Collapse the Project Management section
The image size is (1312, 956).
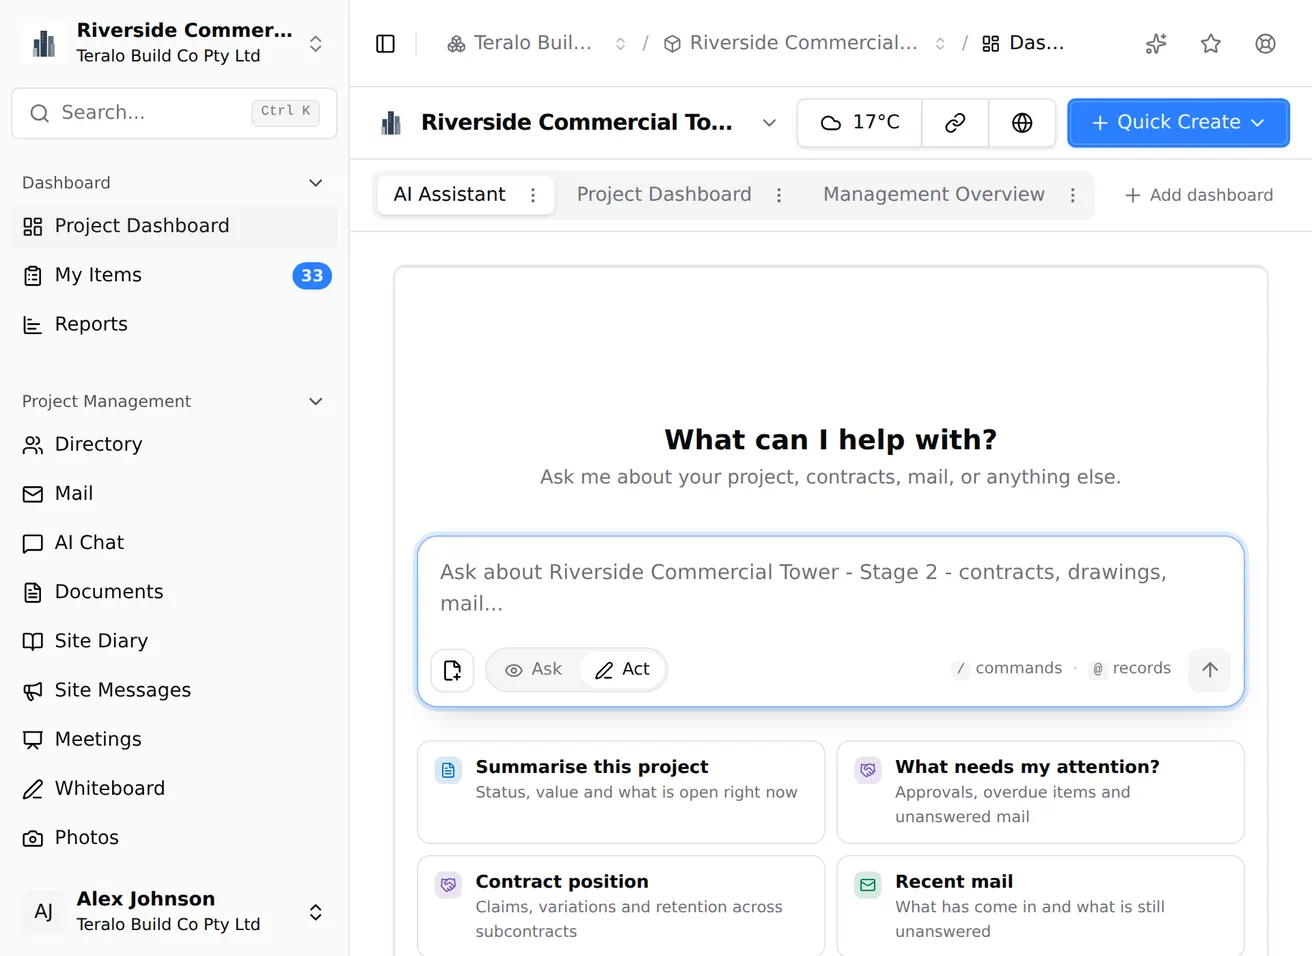tap(316, 401)
